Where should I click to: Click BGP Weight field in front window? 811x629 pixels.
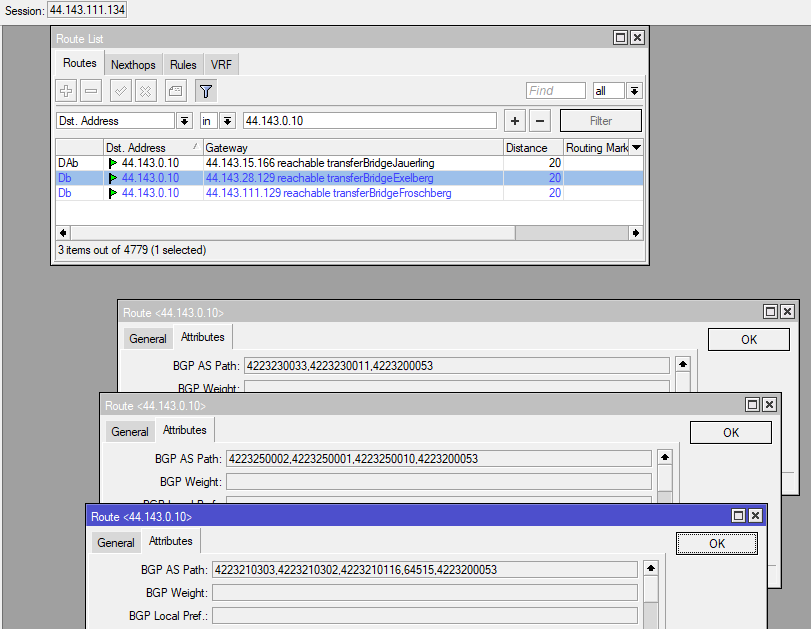pos(425,593)
